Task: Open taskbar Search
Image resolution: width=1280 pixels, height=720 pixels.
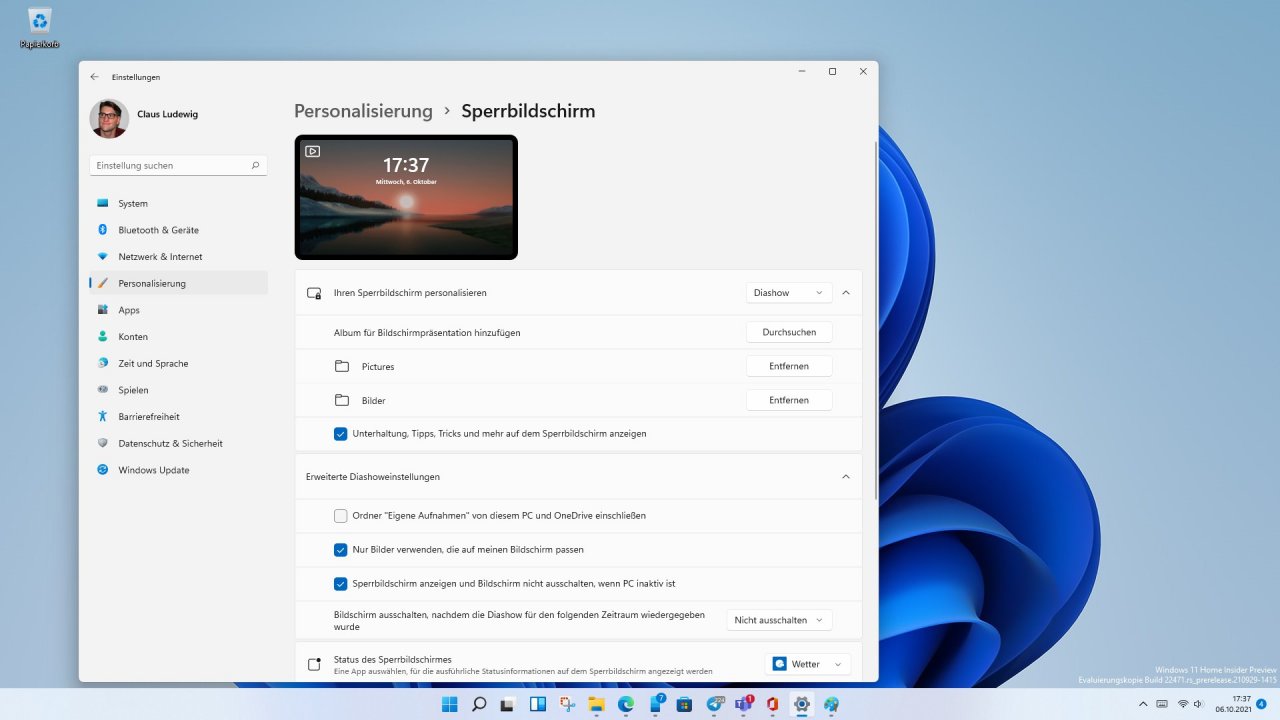Action: coord(479,704)
